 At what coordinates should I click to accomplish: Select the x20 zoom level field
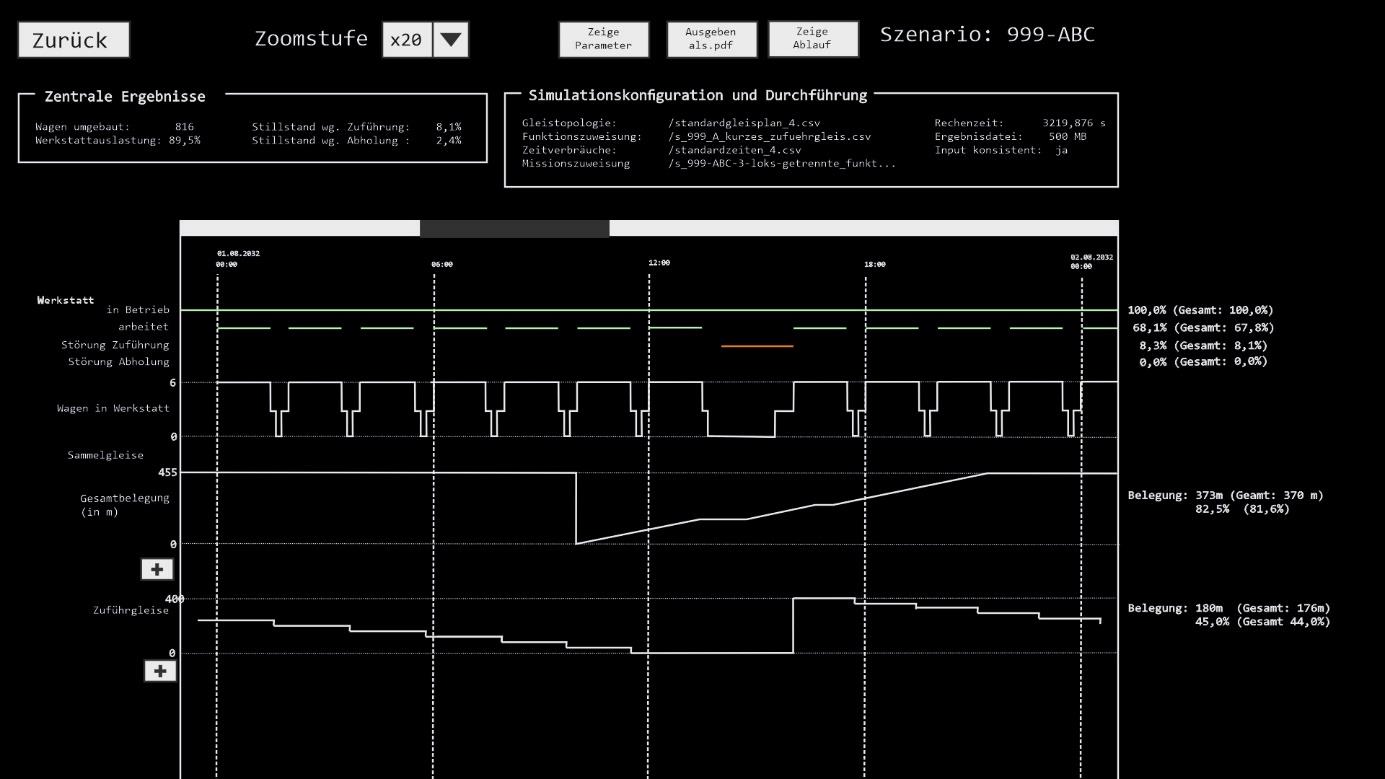point(406,39)
